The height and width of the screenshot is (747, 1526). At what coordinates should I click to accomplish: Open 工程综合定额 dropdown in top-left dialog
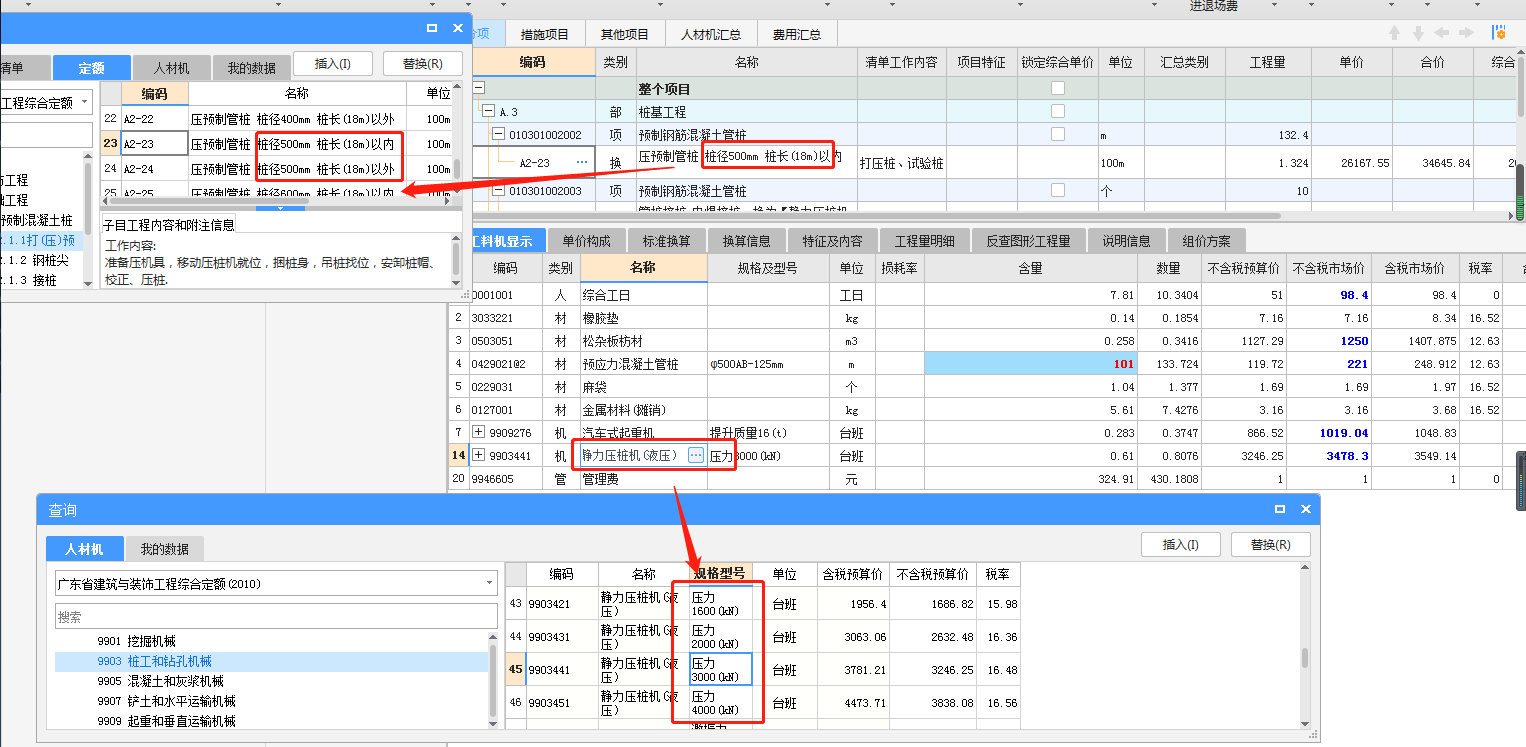pyautogui.click(x=84, y=102)
